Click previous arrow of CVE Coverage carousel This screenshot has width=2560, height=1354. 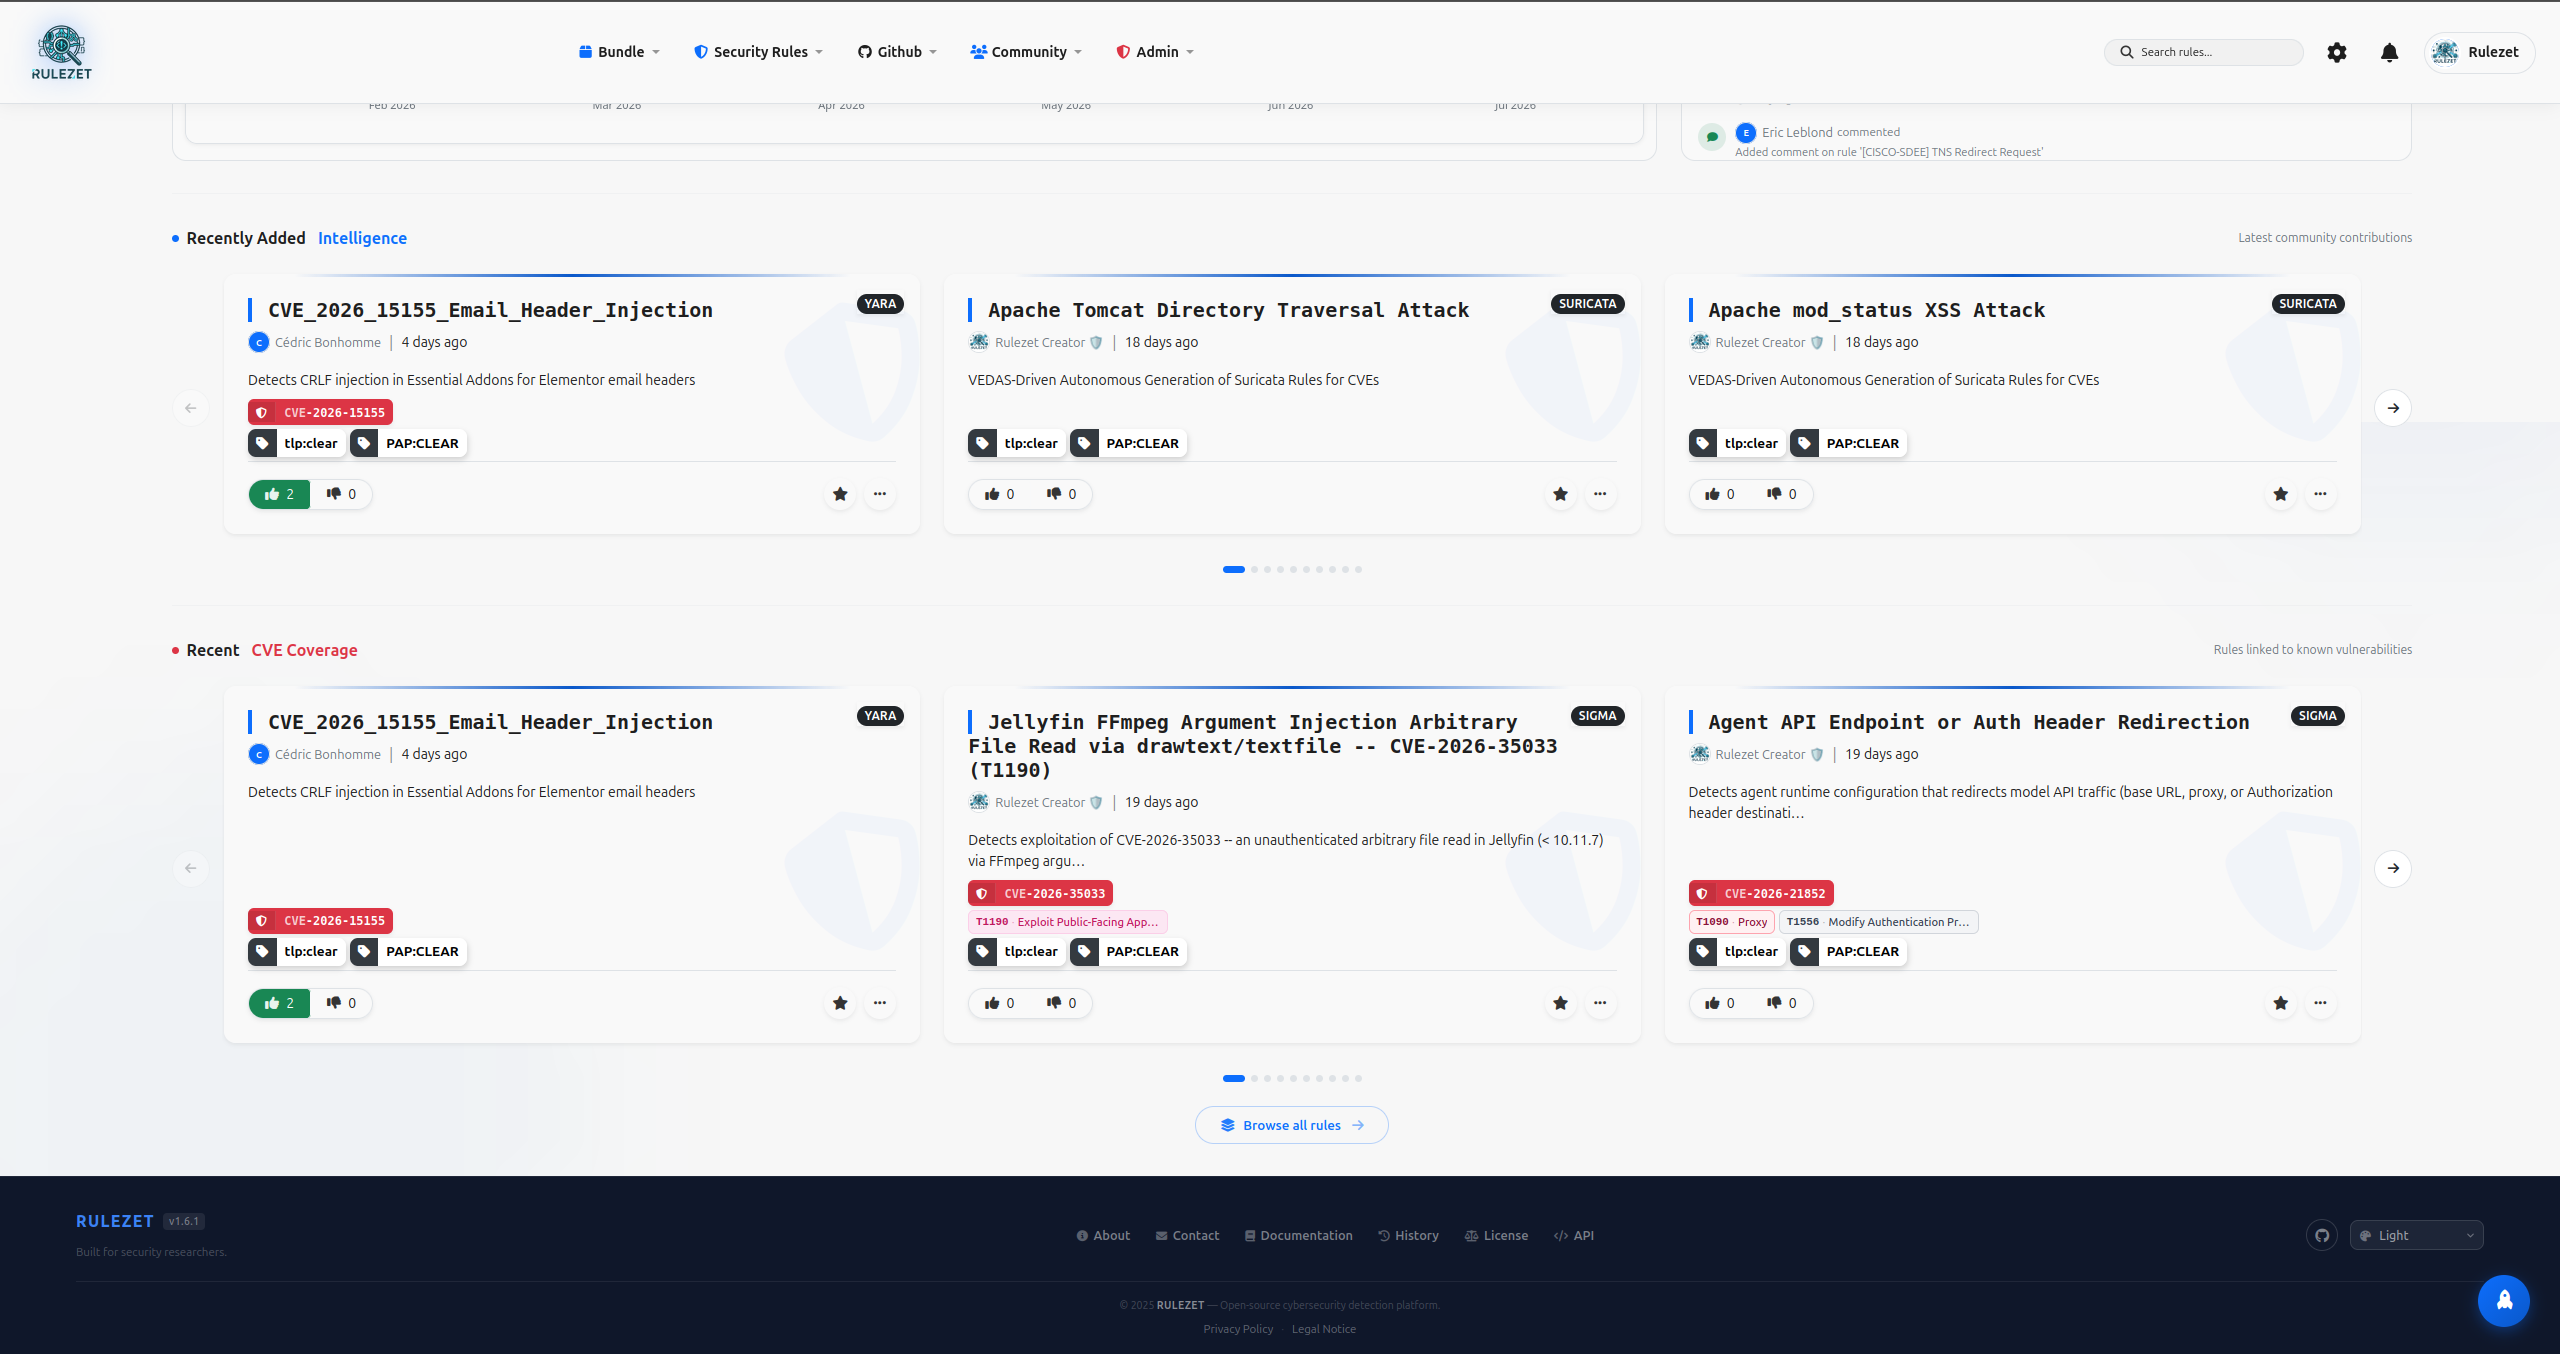[x=190, y=868]
